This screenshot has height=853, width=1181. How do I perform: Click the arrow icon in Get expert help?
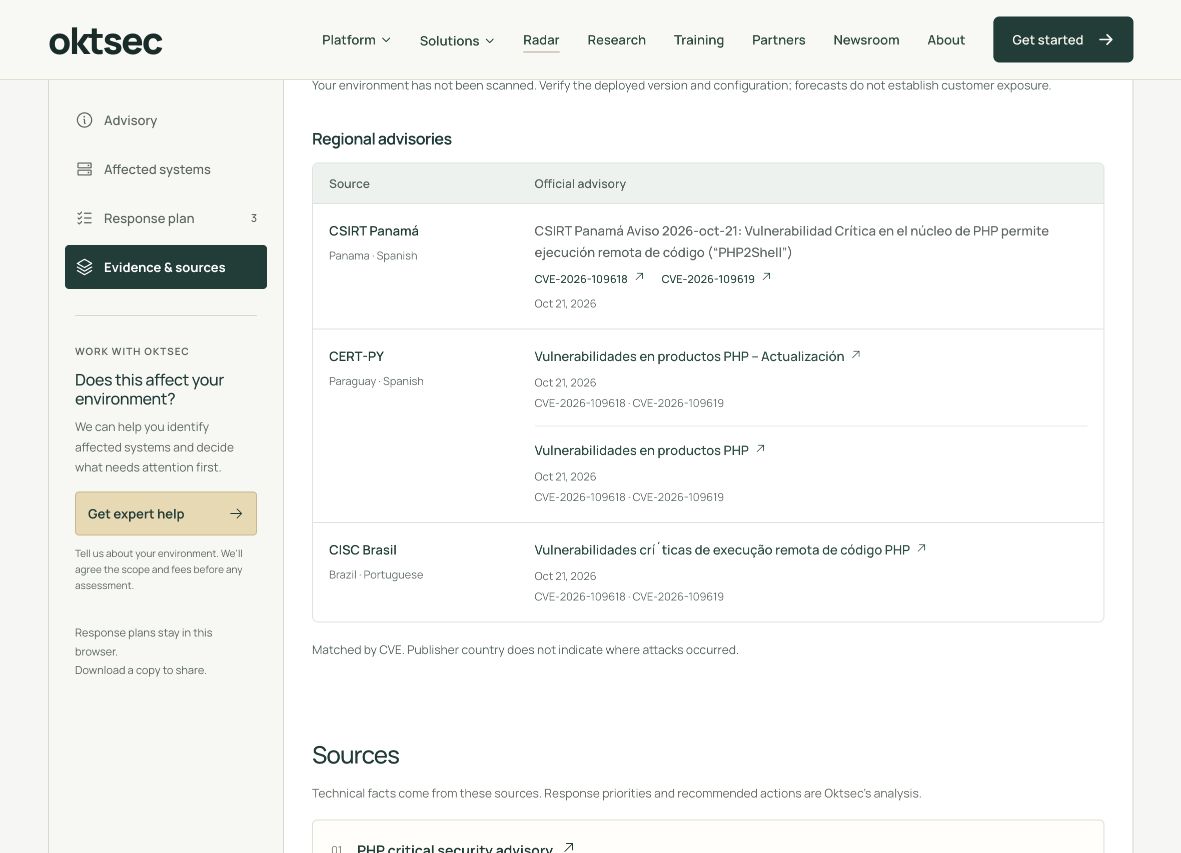[x=236, y=513]
